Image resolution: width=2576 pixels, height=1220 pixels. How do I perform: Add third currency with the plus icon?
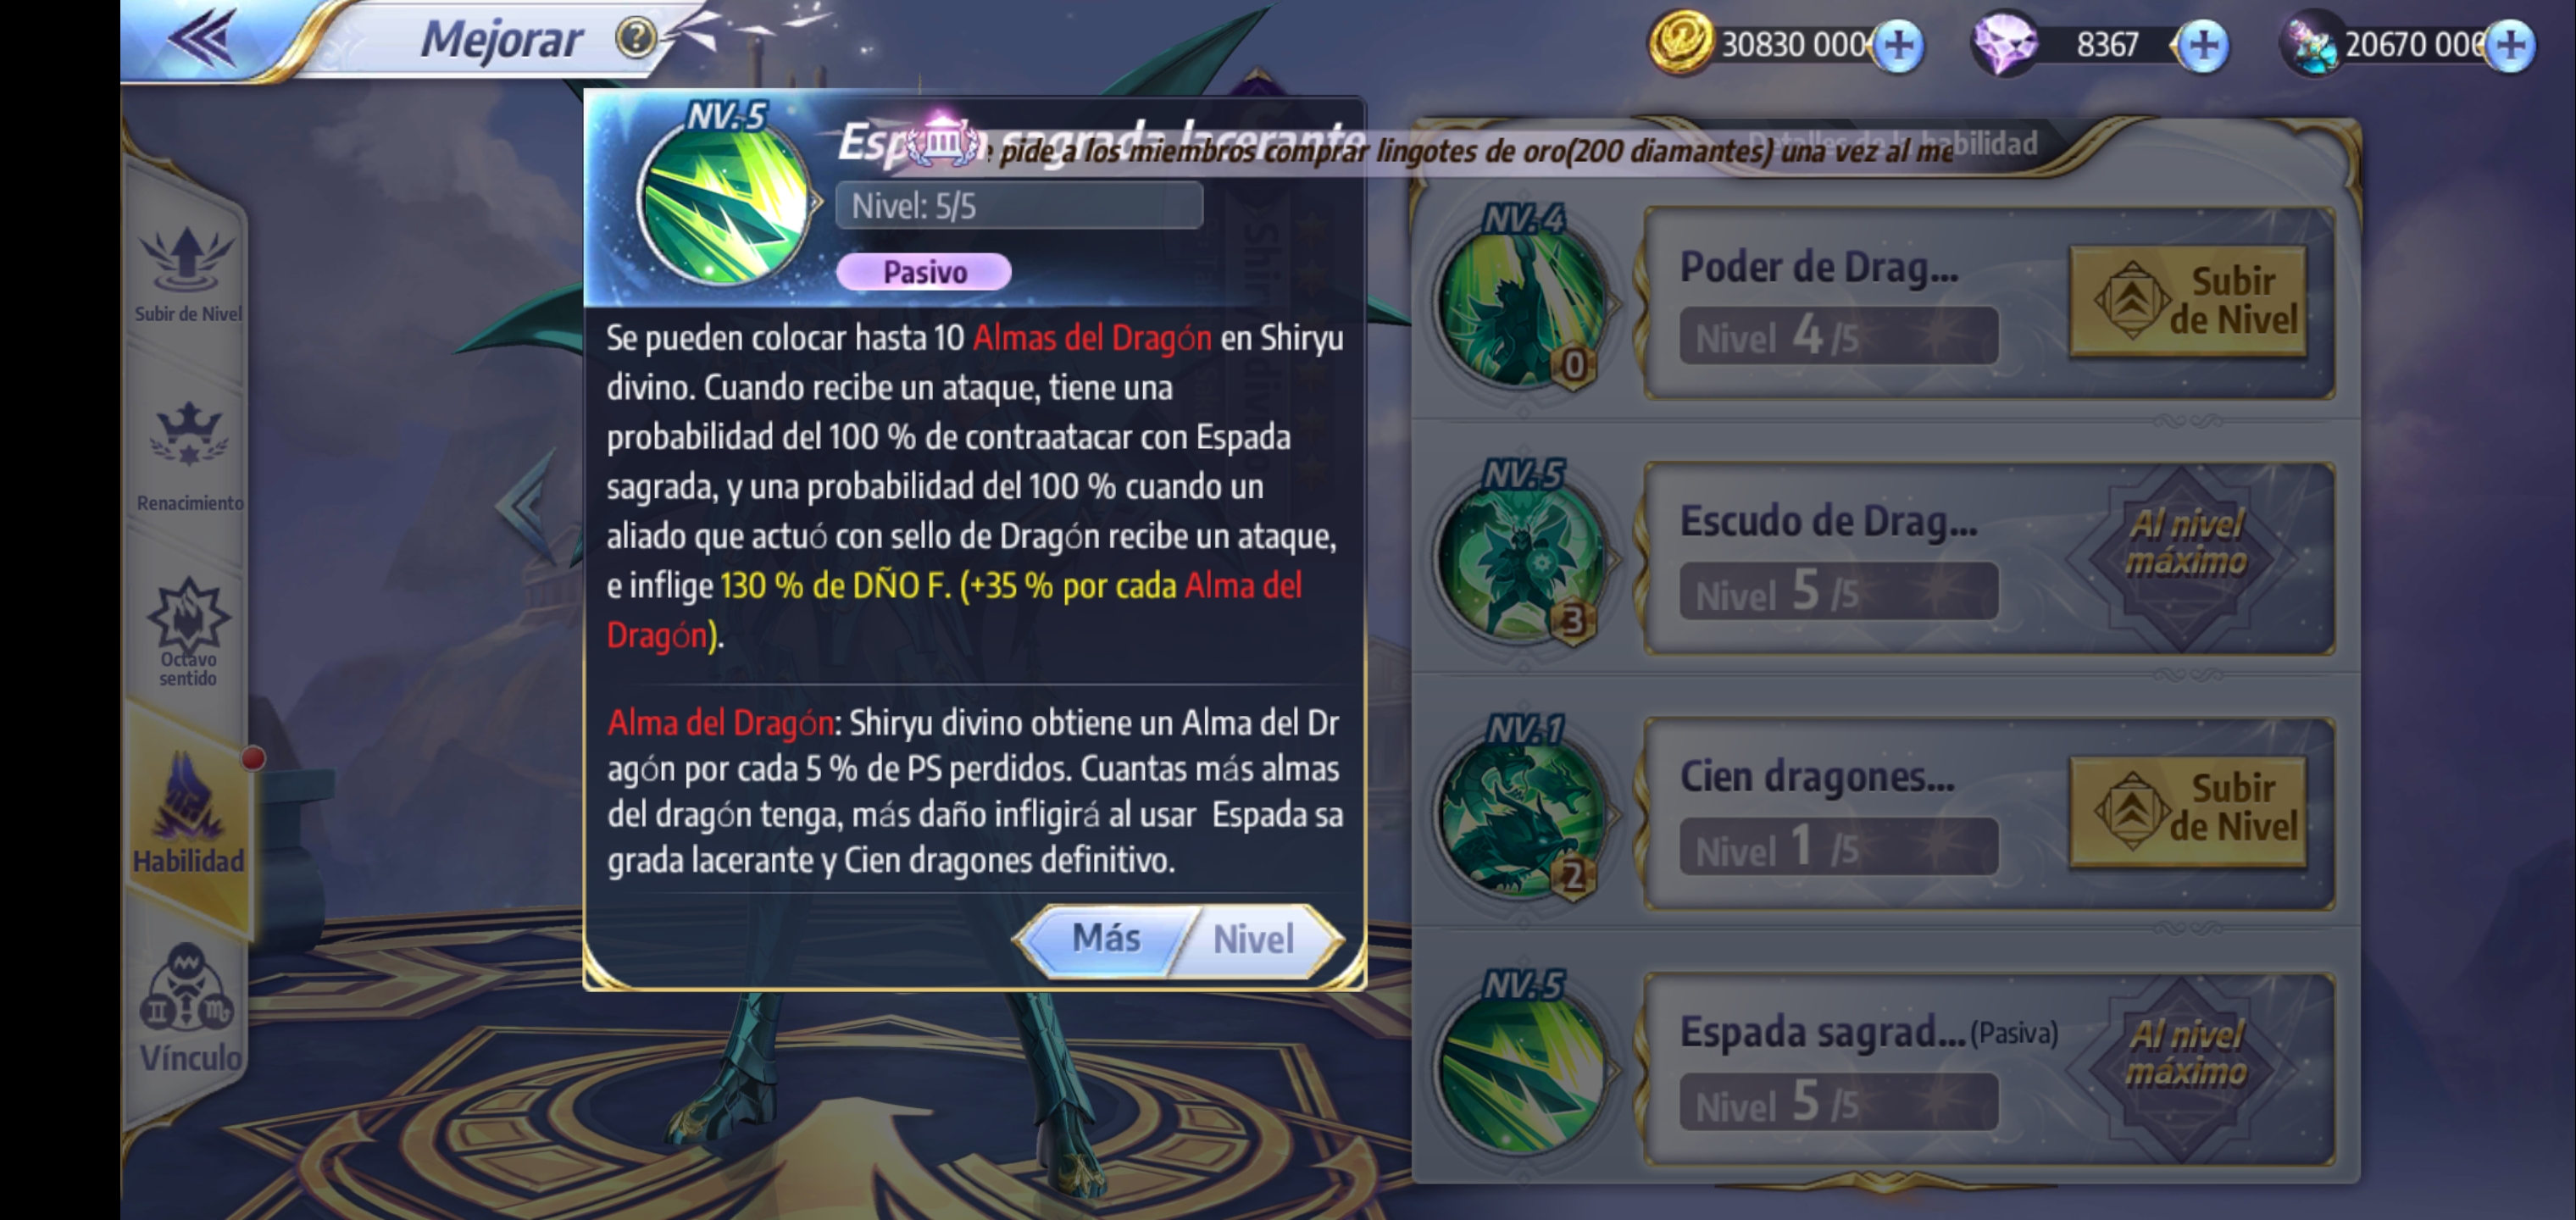(x=2510, y=45)
